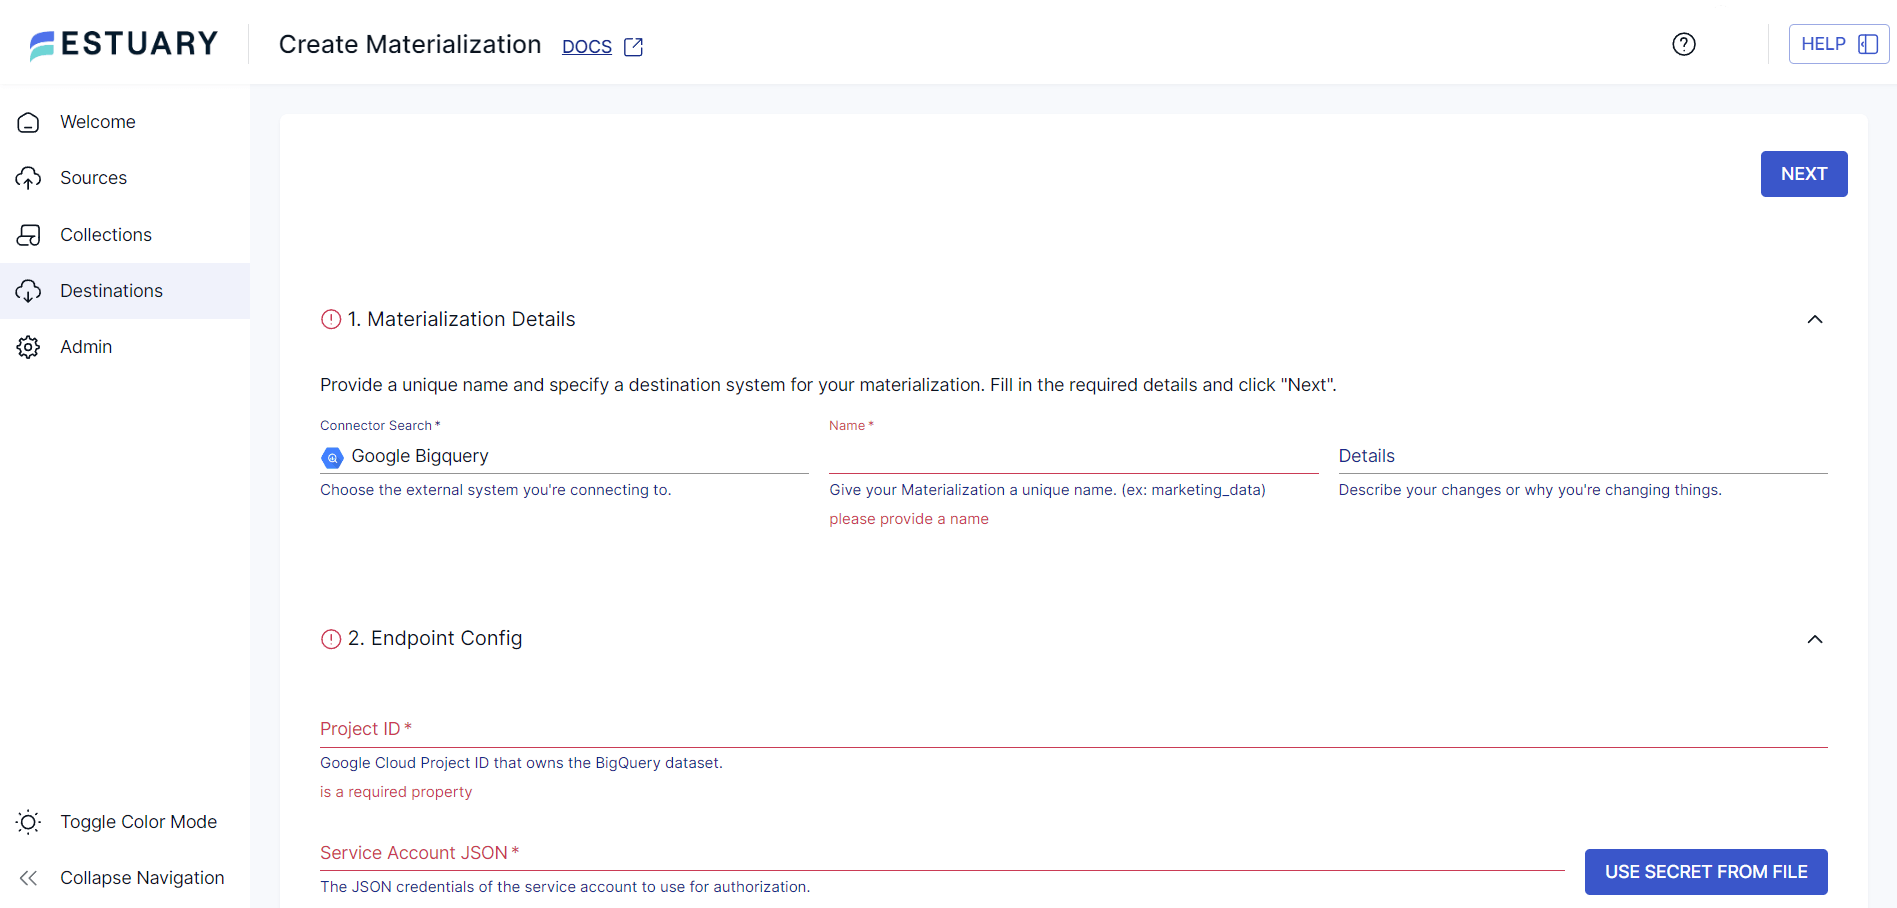Click the 'please provide a name' error text
This screenshot has width=1897, height=908.
909,519
